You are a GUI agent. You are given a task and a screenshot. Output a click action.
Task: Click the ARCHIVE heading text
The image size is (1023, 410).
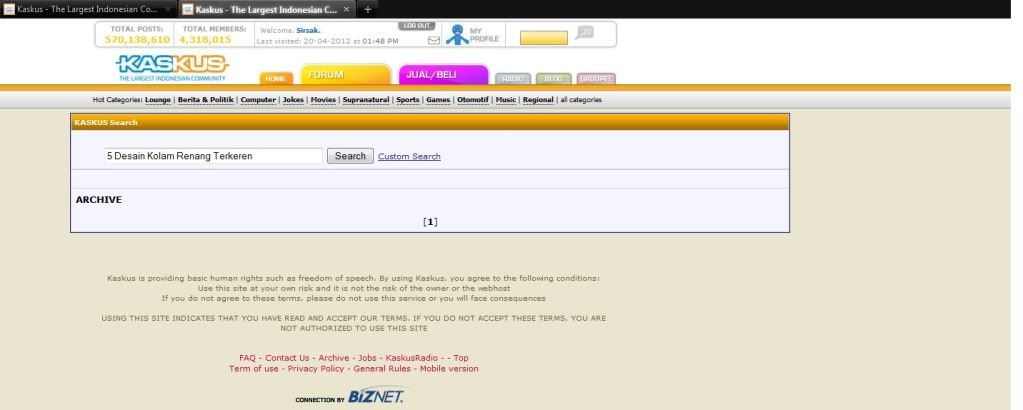point(99,200)
